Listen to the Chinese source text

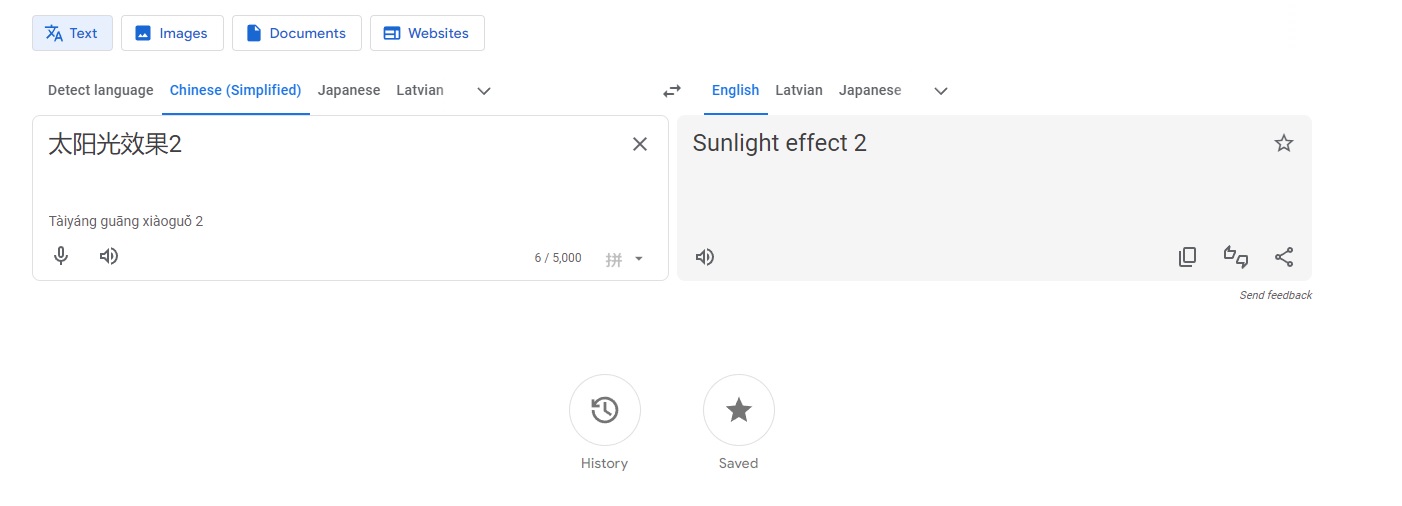pyautogui.click(x=109, y=256)
